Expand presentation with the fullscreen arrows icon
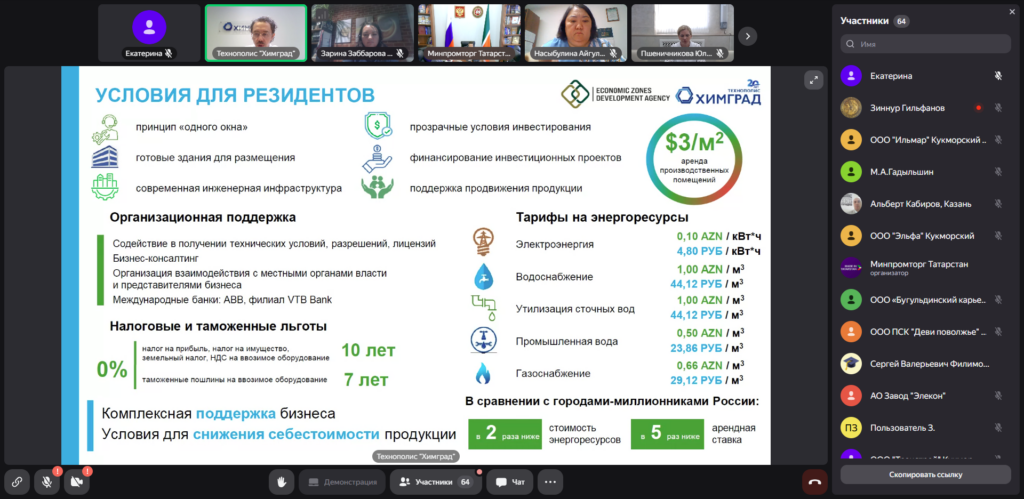The height and width of the screenshot is (499, 1024). click(813, 80)
